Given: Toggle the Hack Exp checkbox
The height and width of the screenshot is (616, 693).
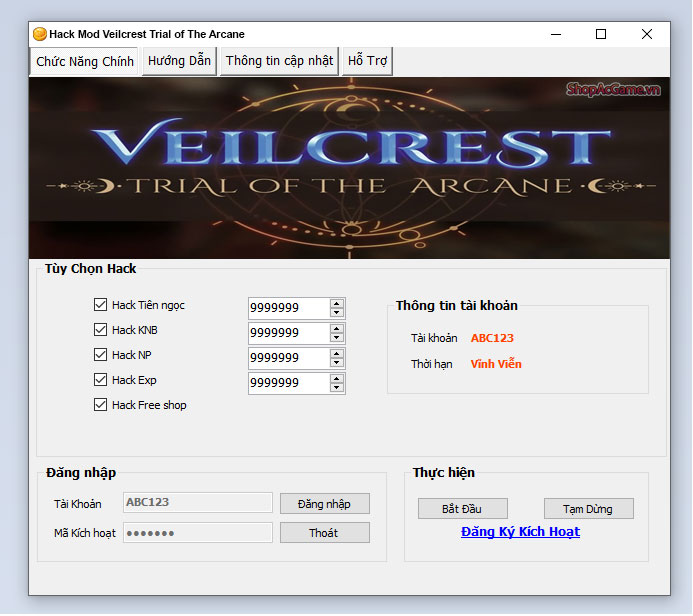Looking at the screenshot, I should point(100,380).
